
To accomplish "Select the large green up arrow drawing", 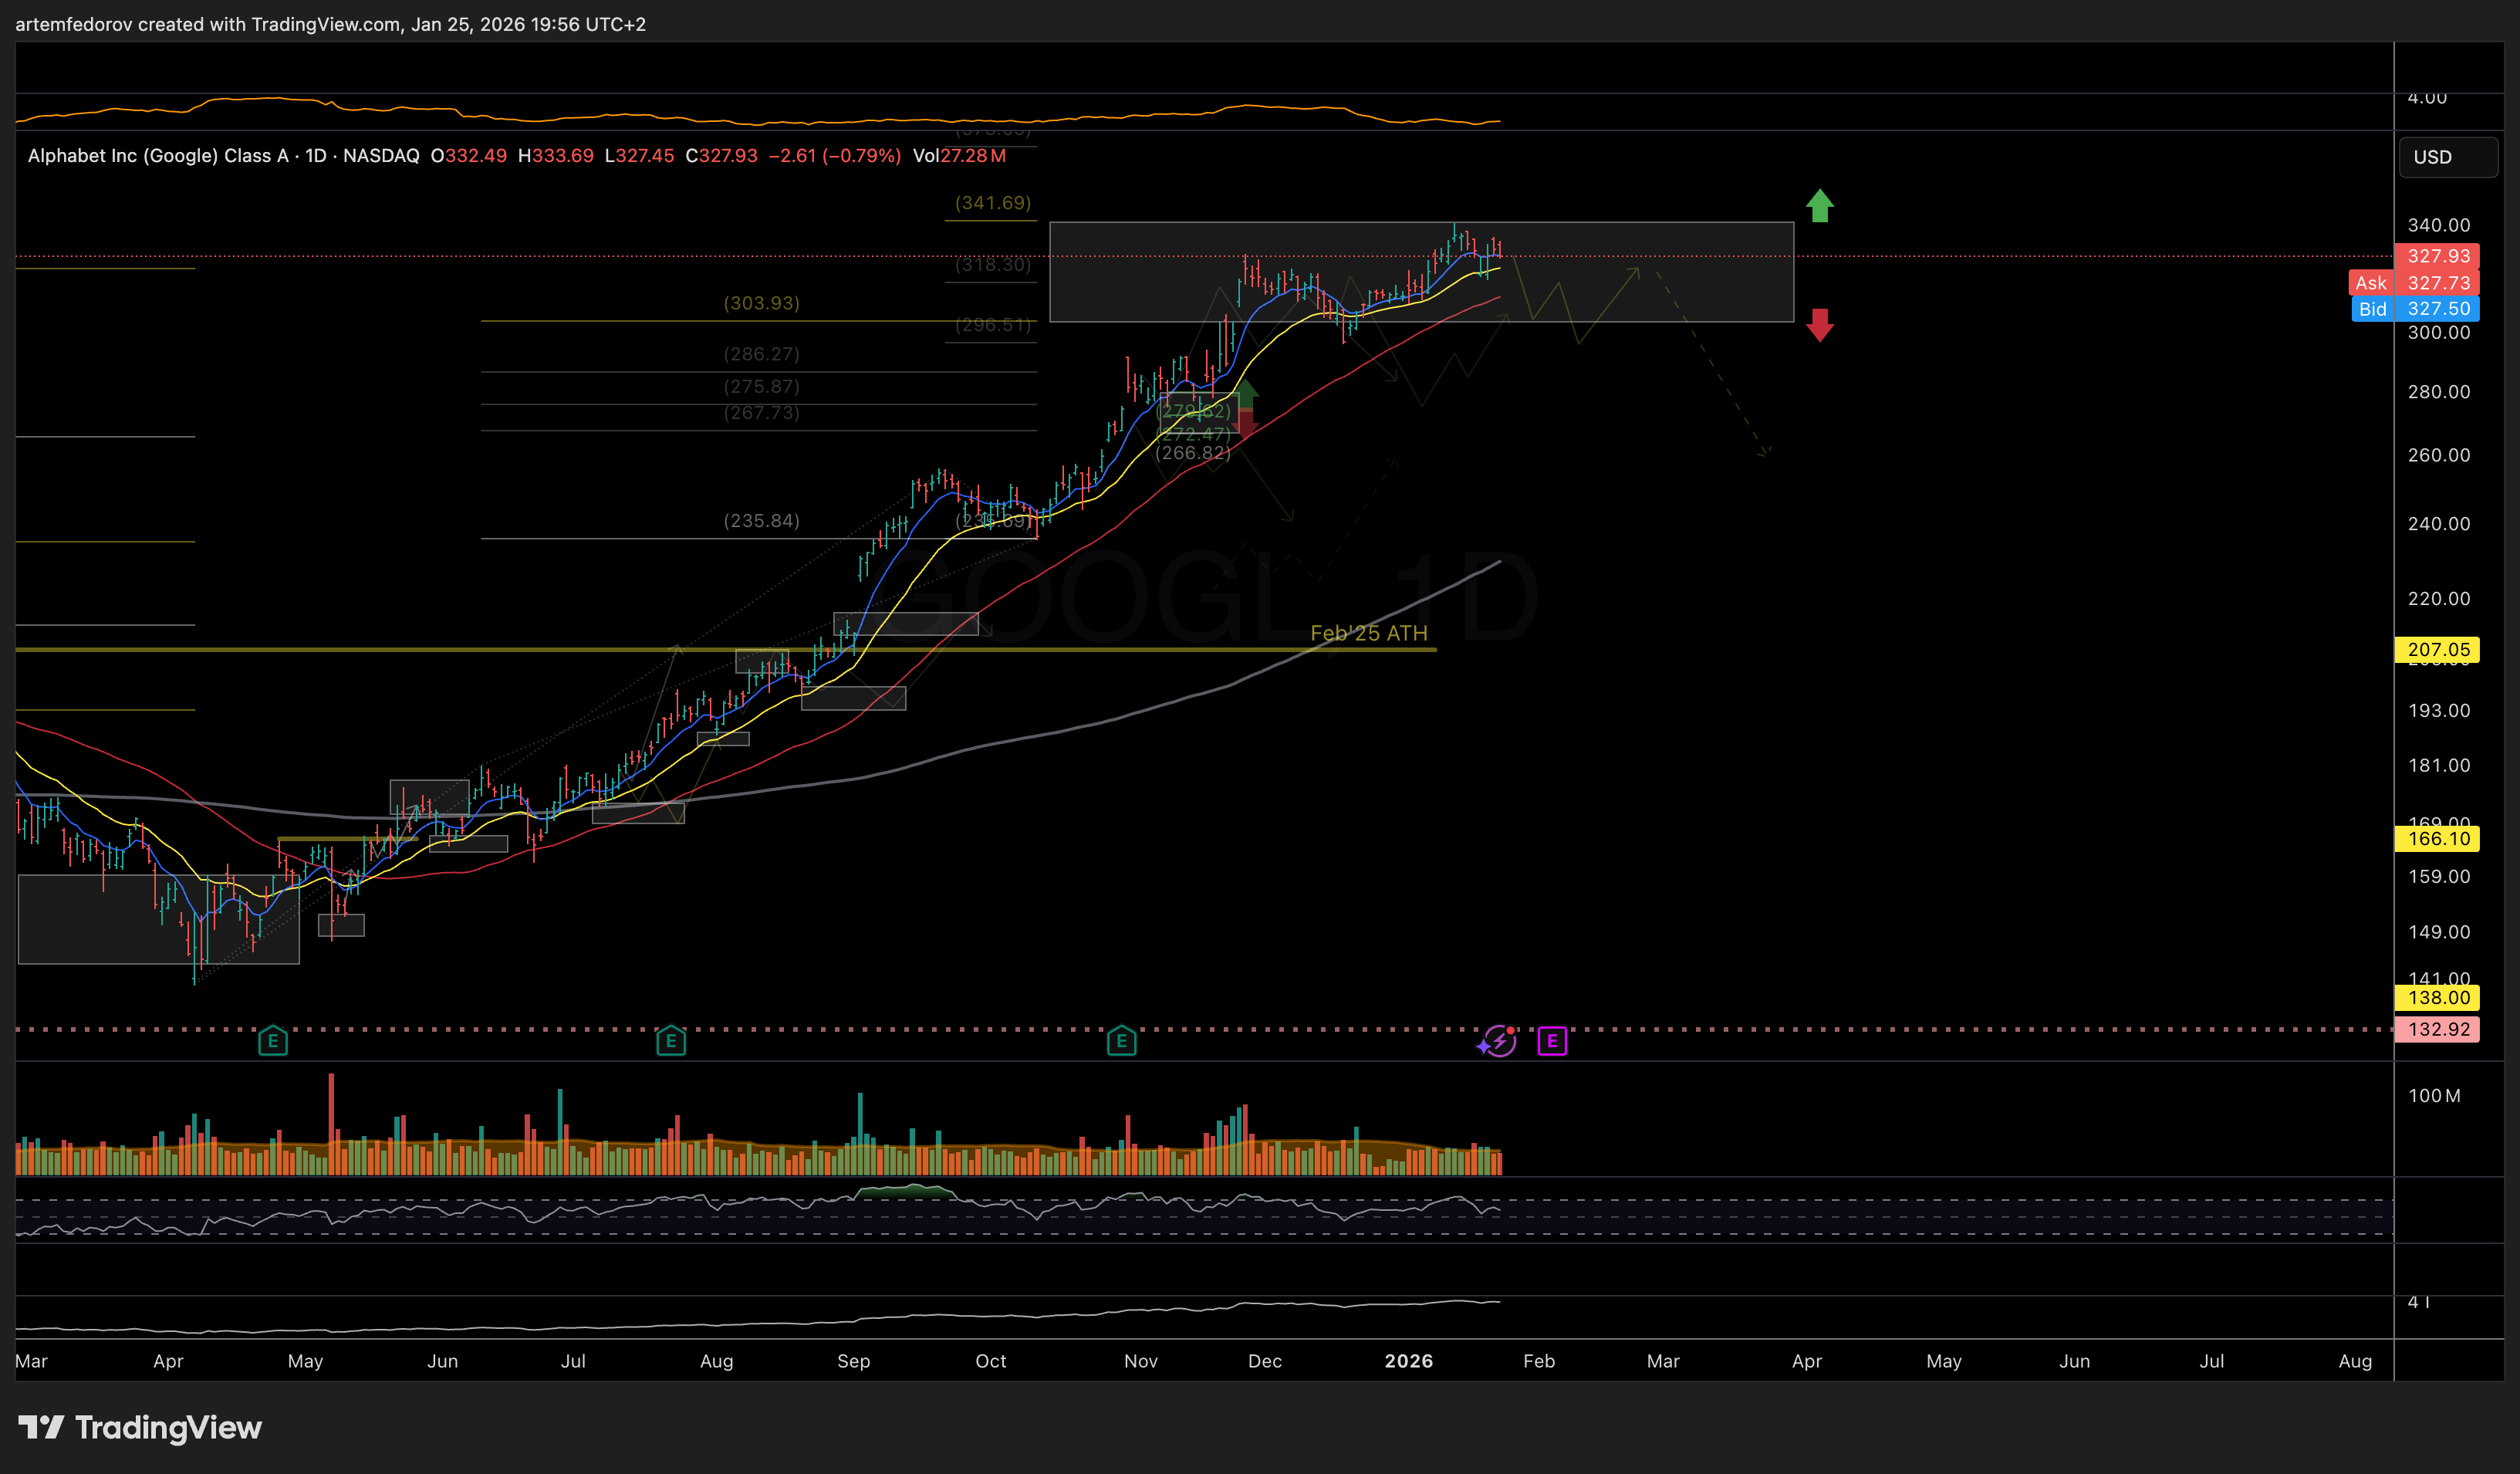I will coord(1820,205).
